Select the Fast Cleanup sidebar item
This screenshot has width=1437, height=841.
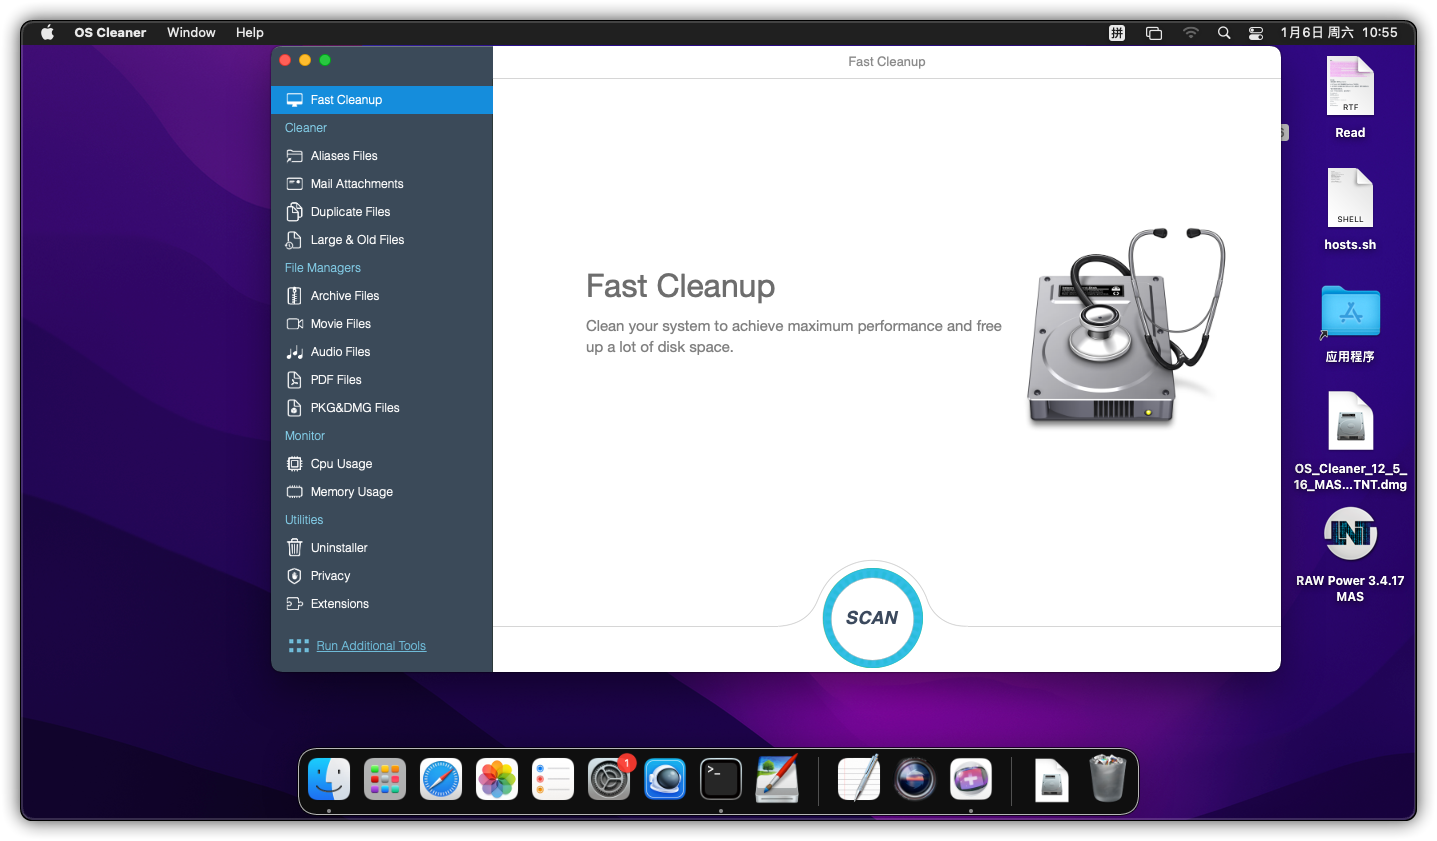click(346, 99)
